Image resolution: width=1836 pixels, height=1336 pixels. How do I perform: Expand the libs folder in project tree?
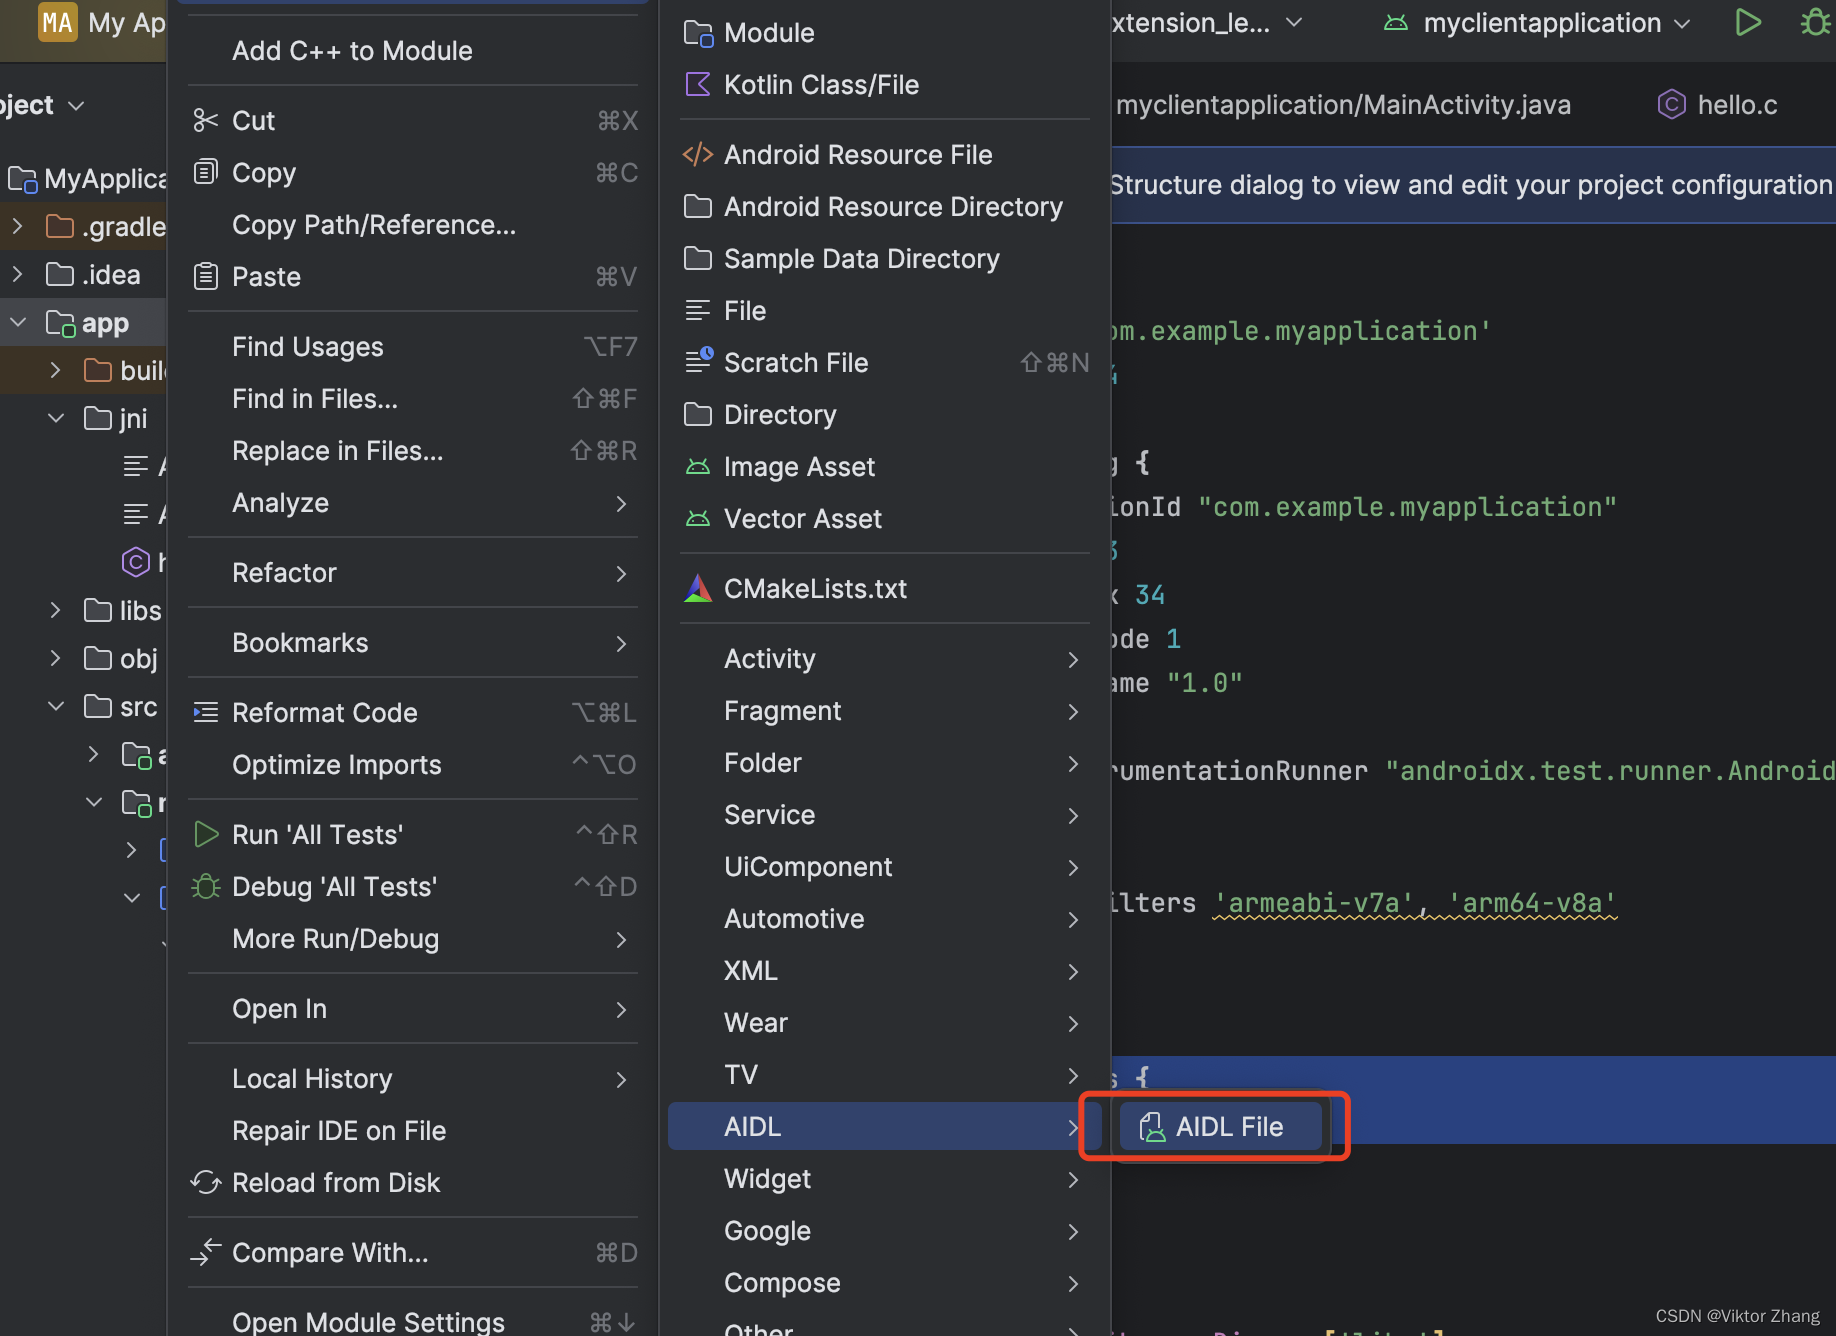point(54,610)
